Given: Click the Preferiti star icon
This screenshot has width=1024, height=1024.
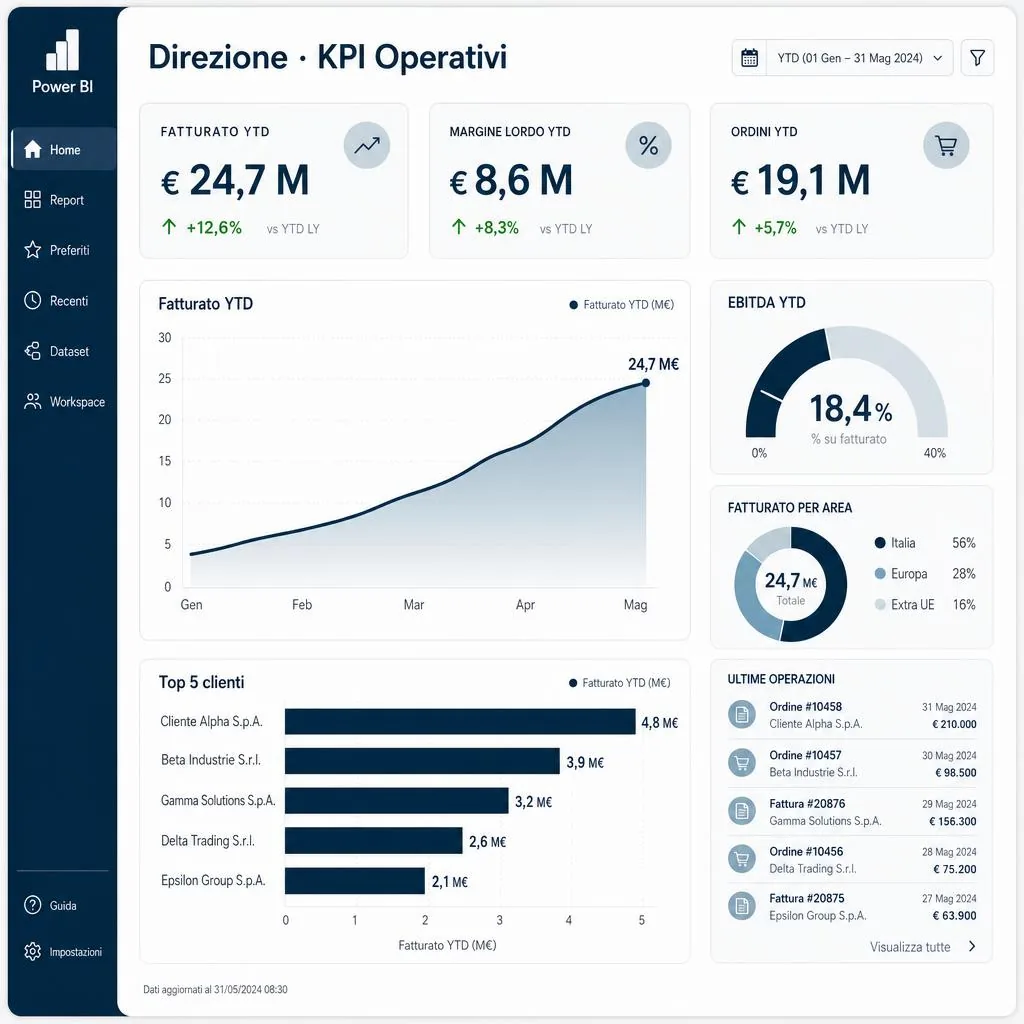Looking at the screenshot, I should click(33, 249).
